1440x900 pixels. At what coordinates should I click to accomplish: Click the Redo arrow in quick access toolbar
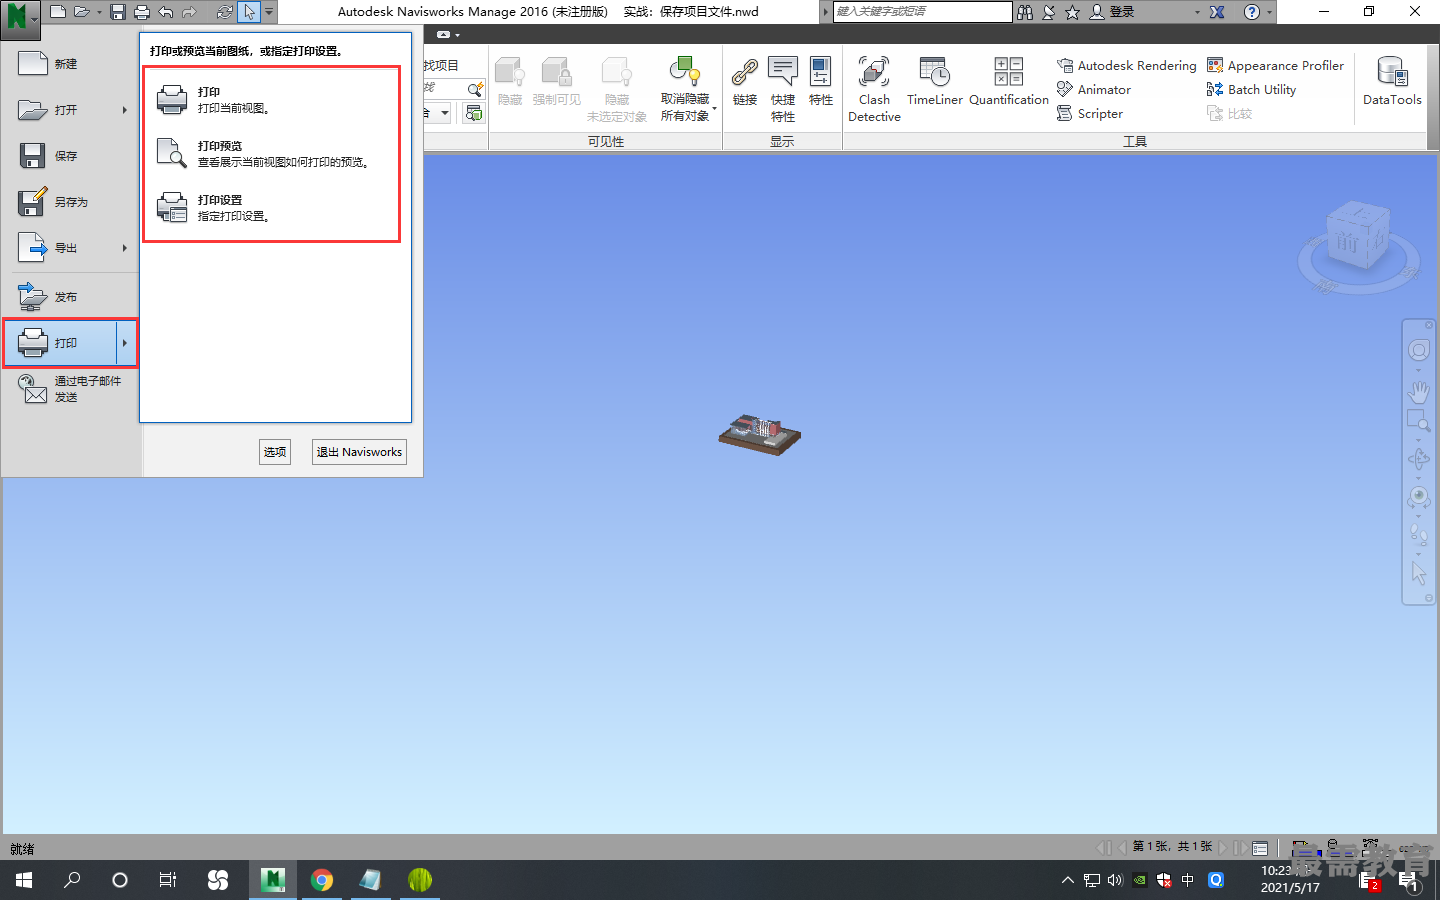tap(189, 12)
